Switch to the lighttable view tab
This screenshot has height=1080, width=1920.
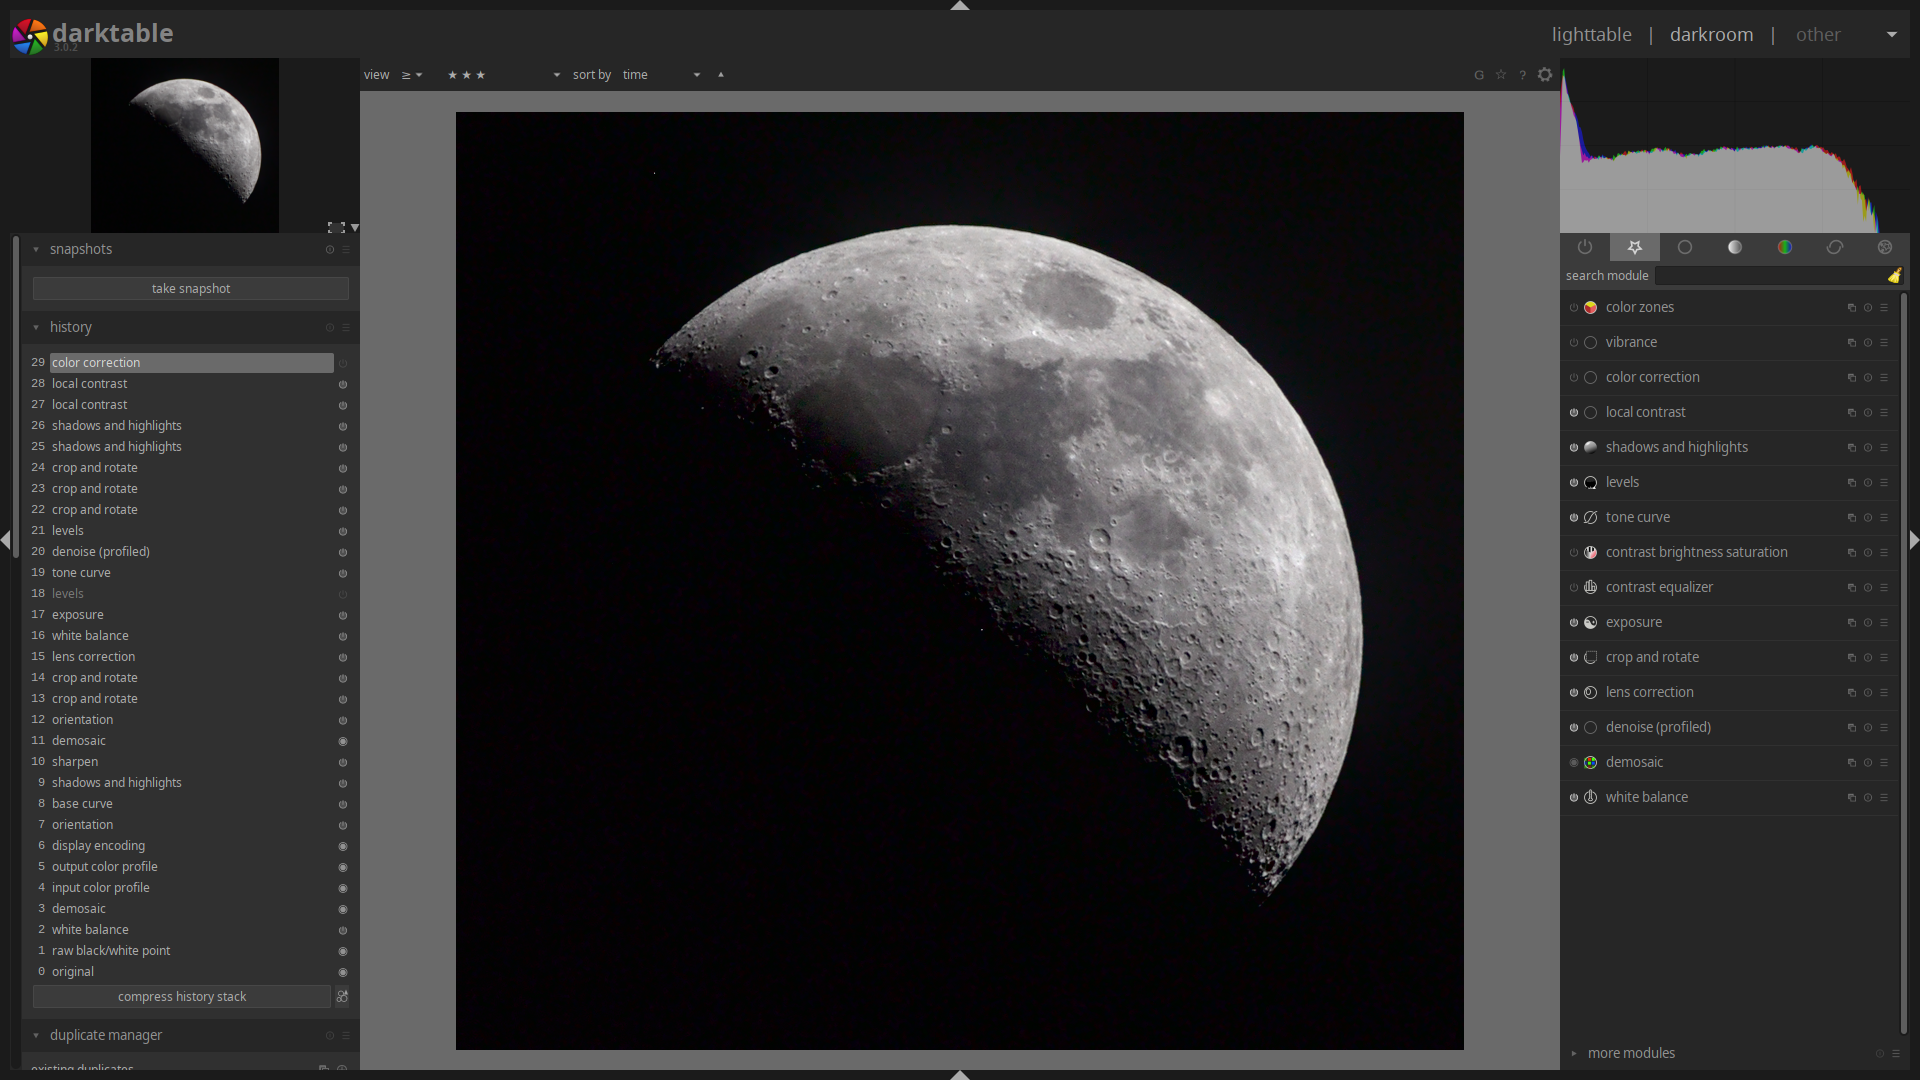coord(1590,33)
